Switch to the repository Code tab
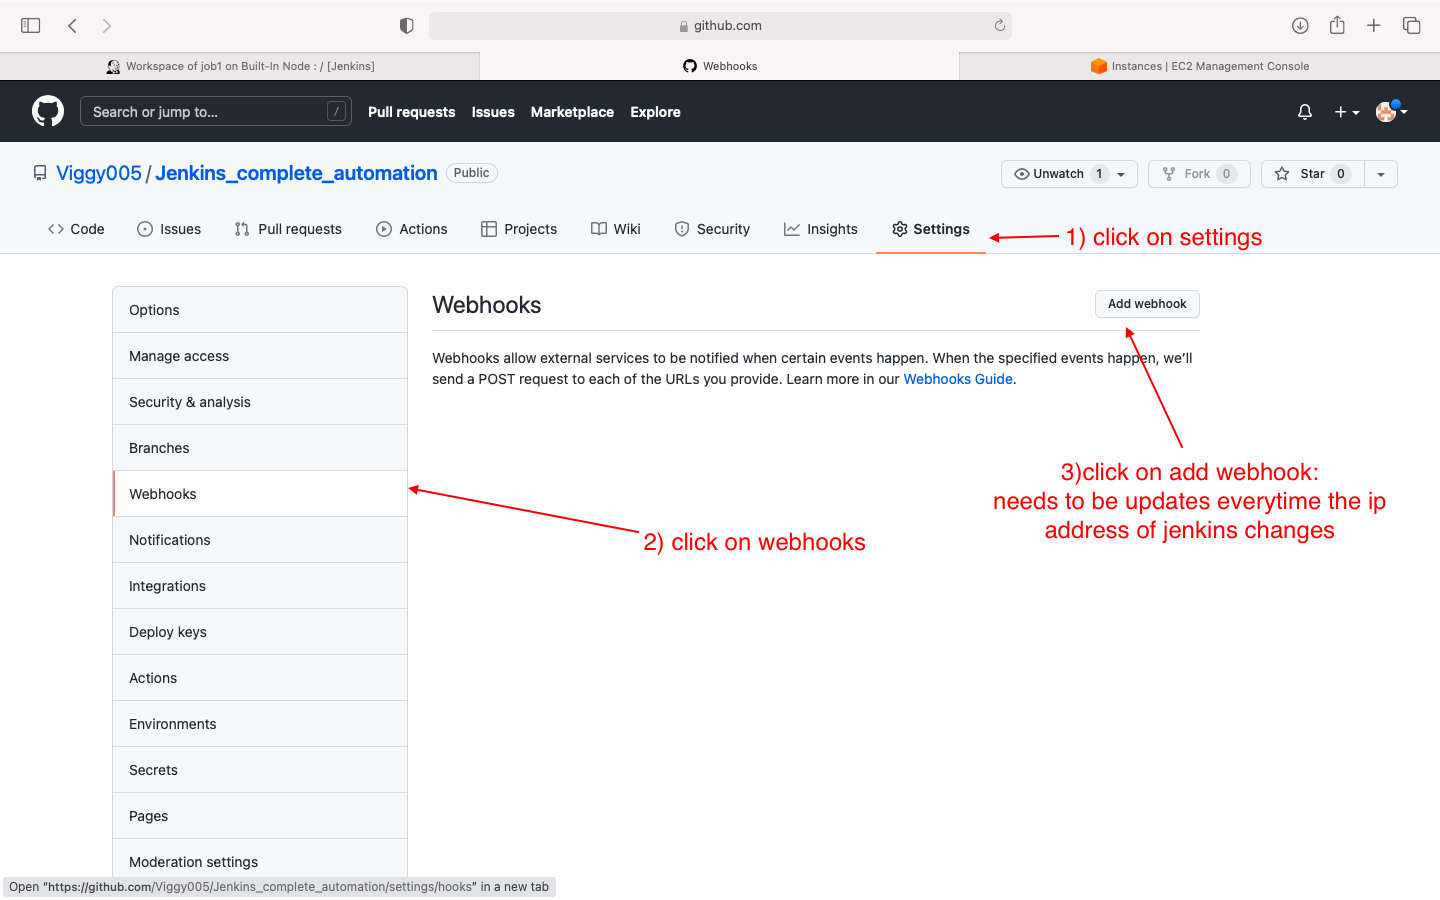This screenshot has width=1440, height=900. 76,229
